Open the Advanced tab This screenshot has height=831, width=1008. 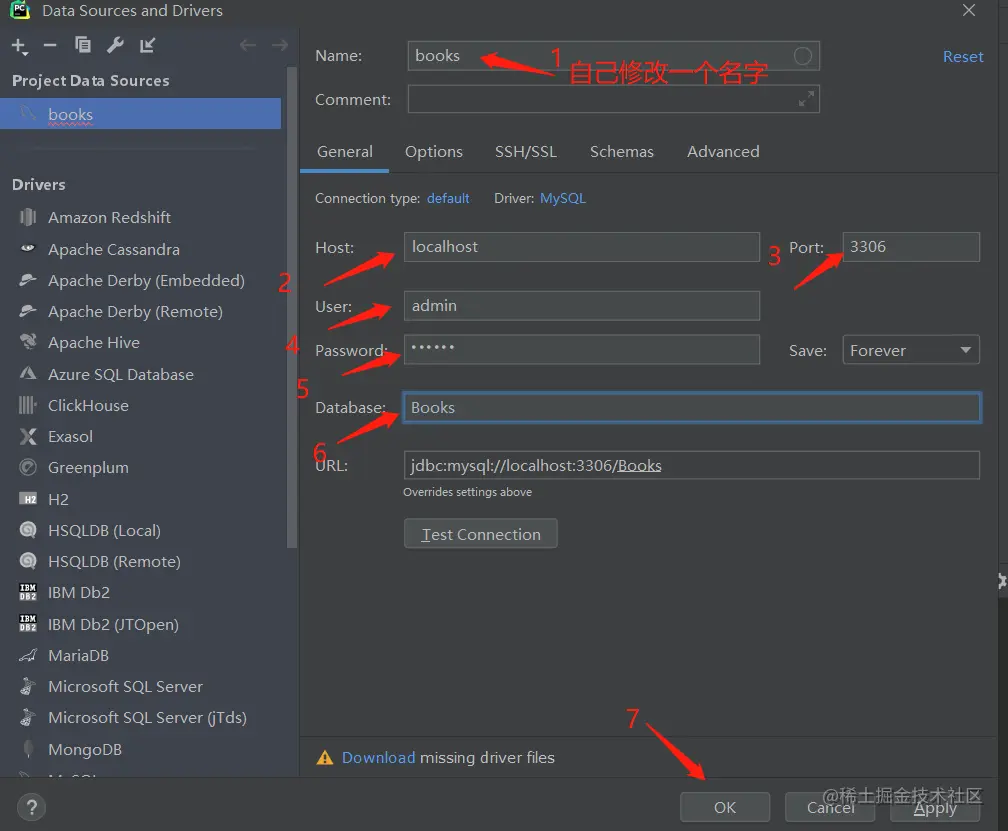click(723, 152)
